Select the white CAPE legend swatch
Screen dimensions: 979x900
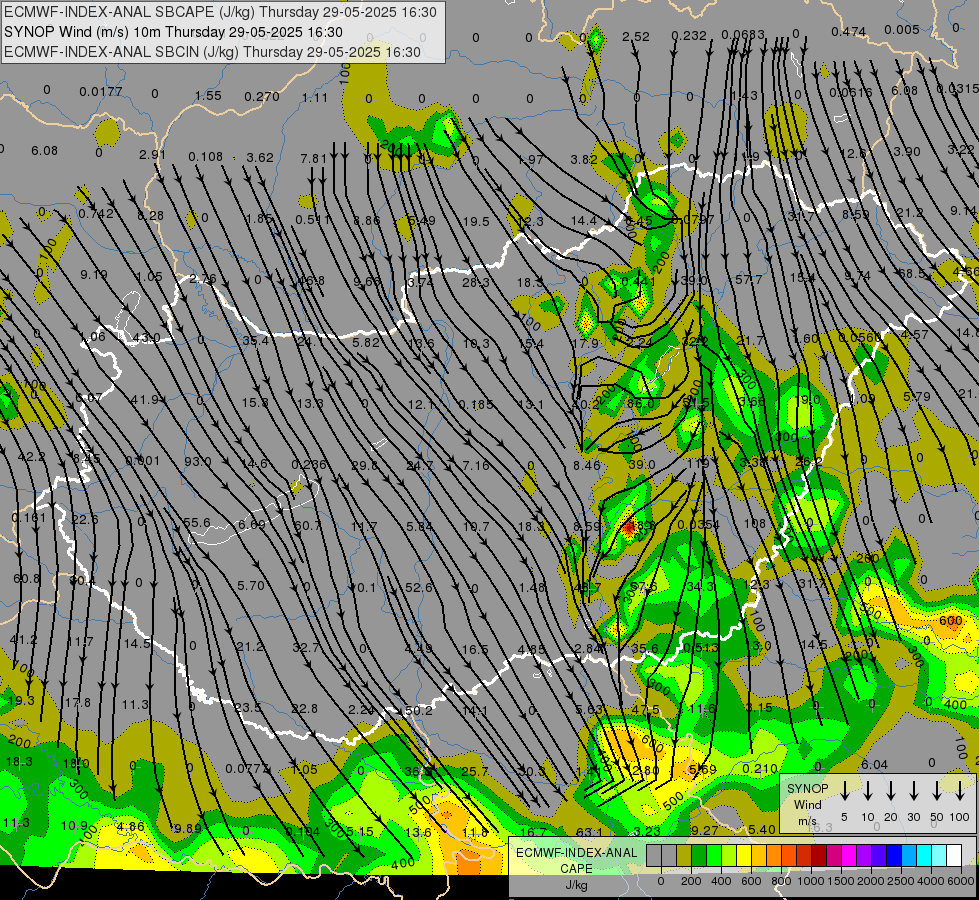tap(954, 856)
